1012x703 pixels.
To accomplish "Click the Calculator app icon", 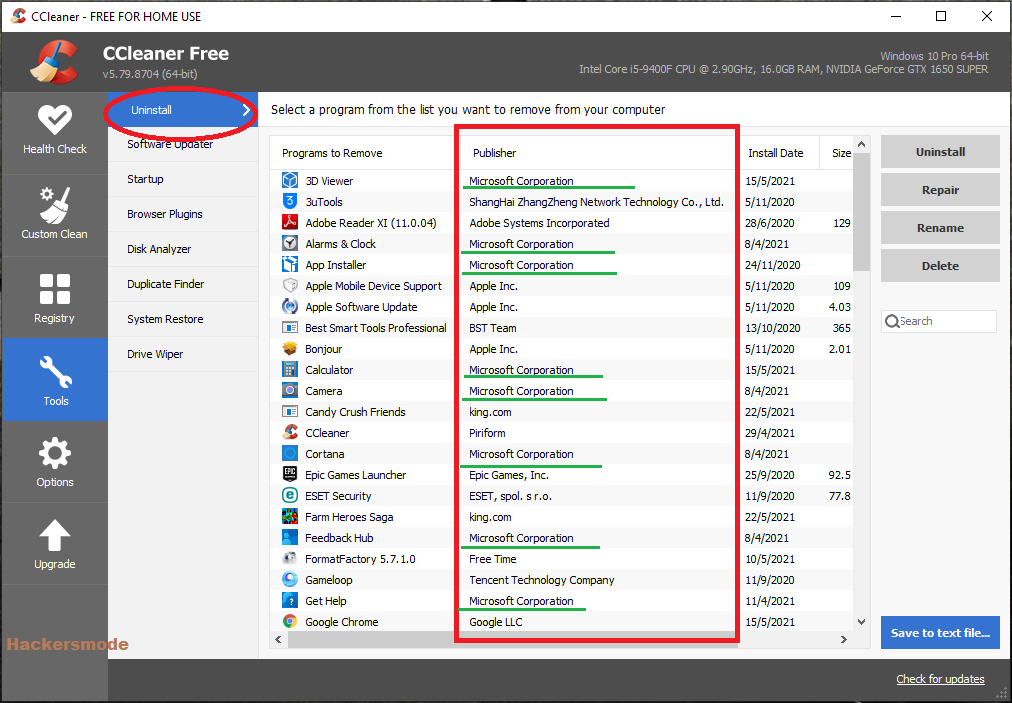I will [x=290, y=369].
